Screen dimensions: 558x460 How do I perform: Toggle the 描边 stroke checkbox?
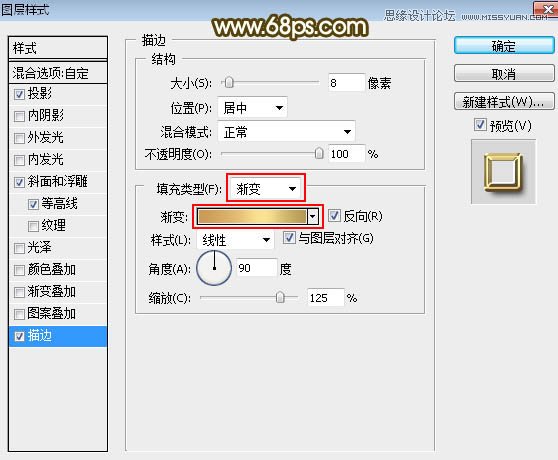(x=19, y=336)
